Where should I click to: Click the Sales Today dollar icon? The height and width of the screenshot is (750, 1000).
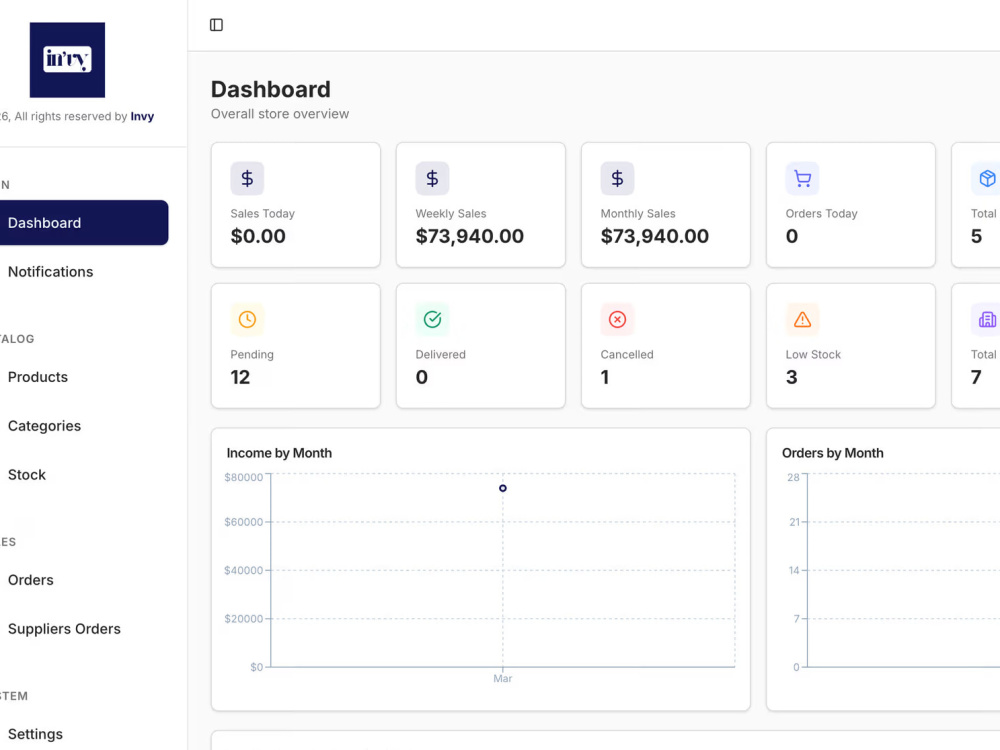(247, 179)
